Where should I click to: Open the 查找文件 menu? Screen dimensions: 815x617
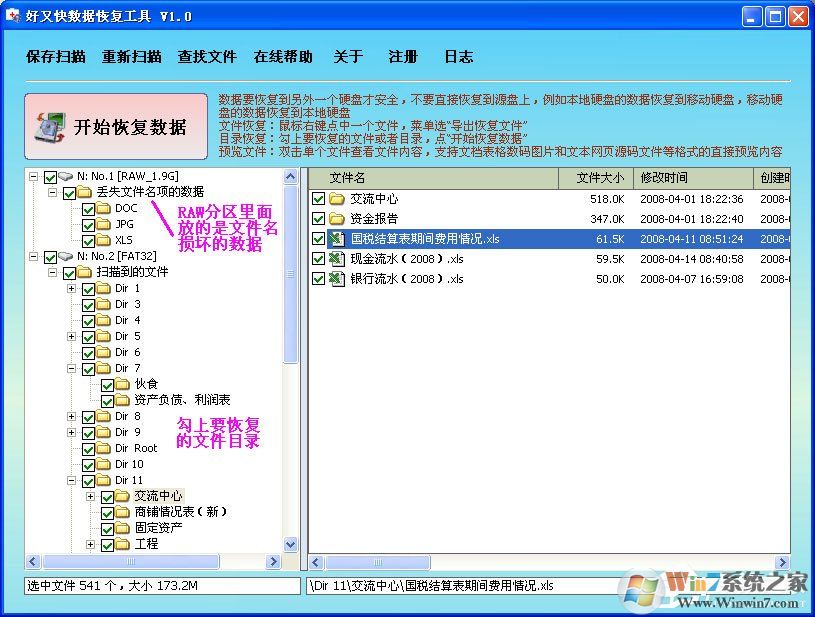(207, 57)
